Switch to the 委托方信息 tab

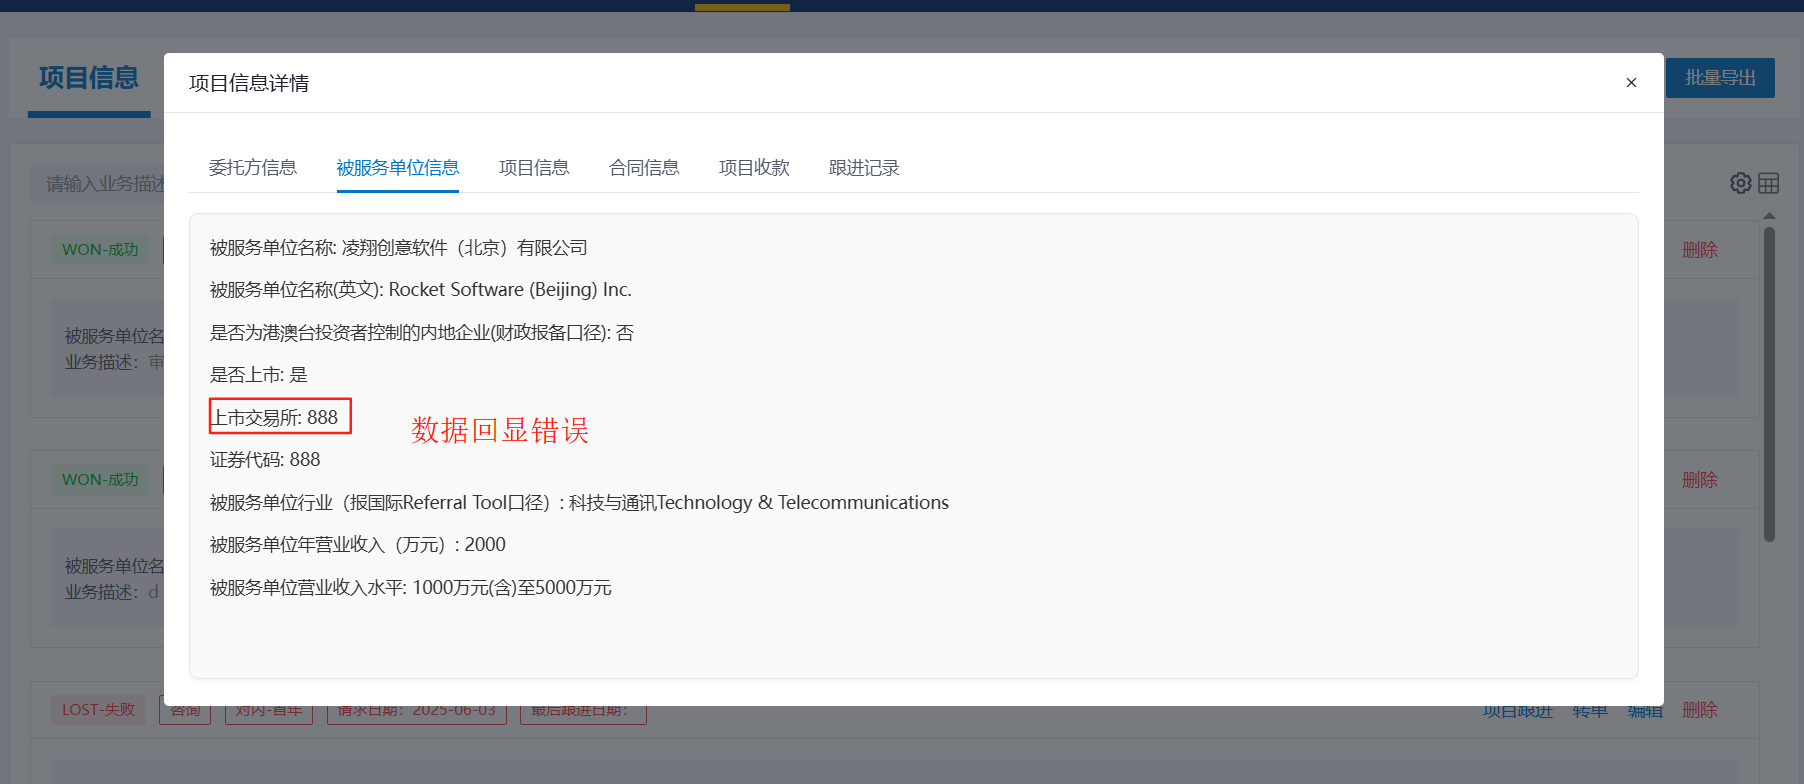[253, 168]
